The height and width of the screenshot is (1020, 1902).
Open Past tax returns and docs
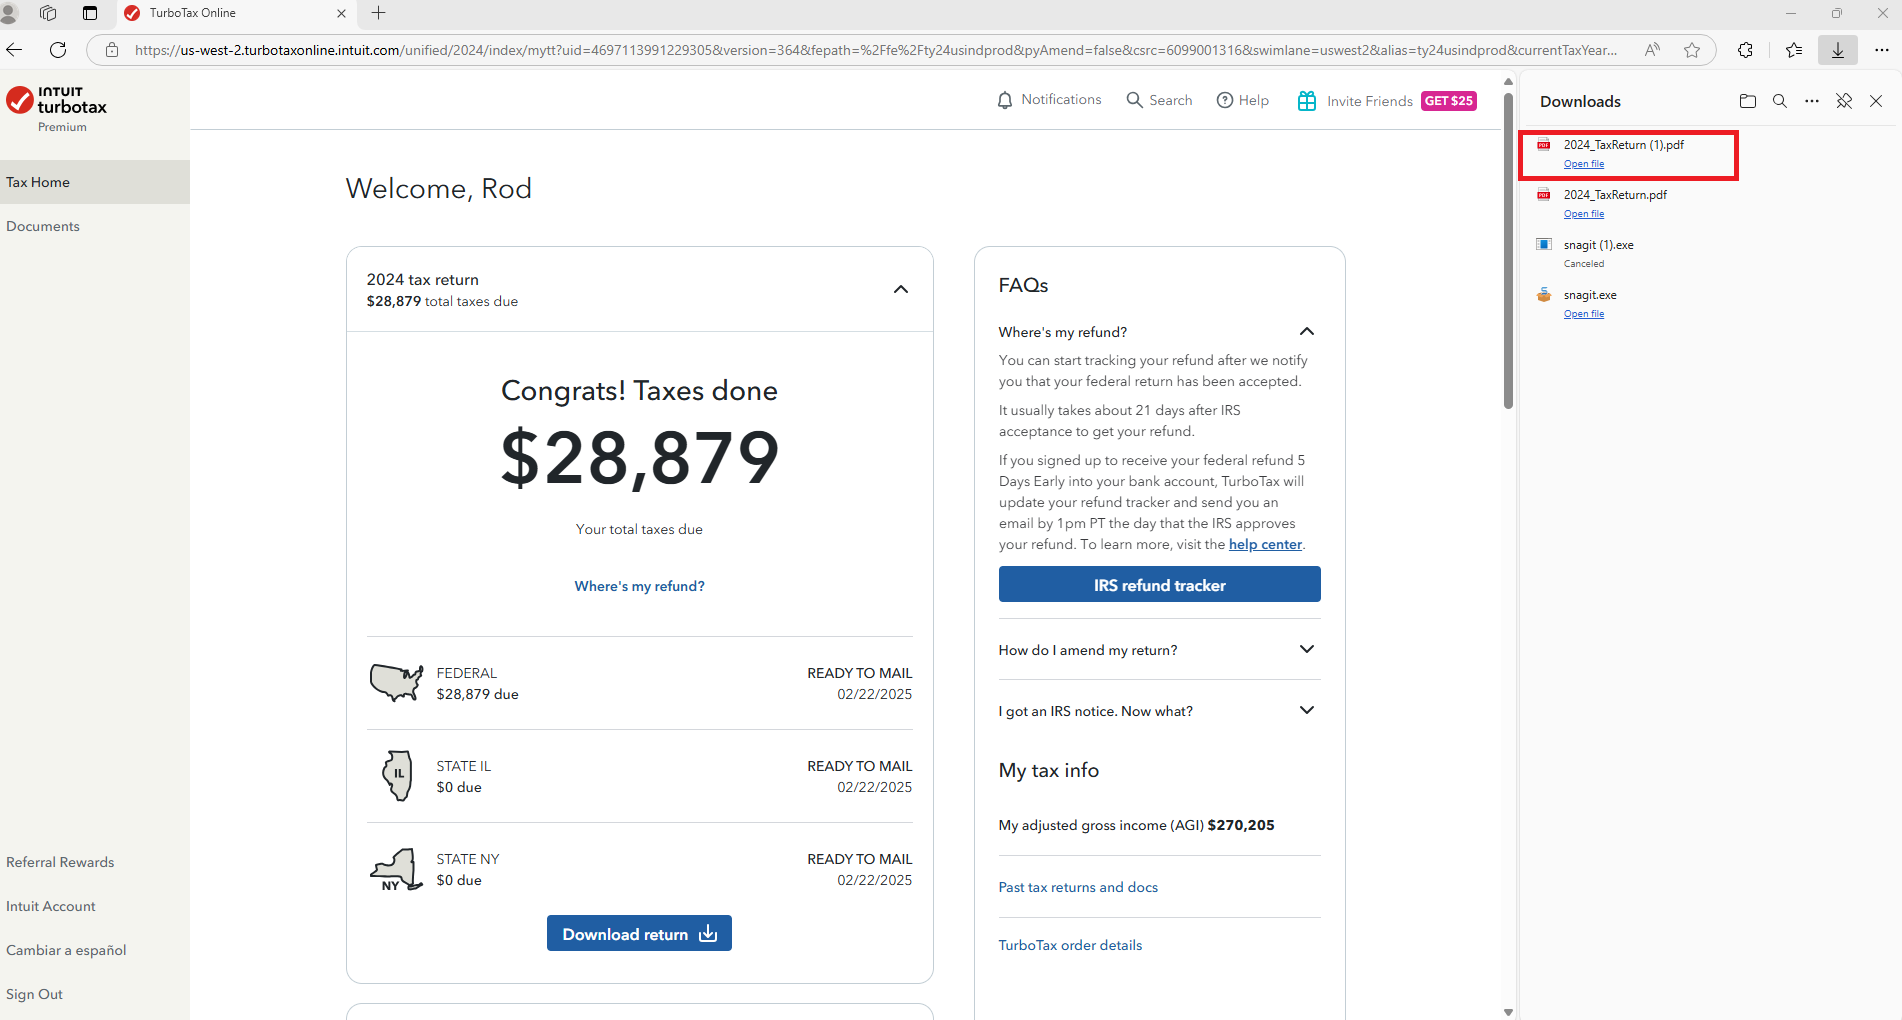1078,887
